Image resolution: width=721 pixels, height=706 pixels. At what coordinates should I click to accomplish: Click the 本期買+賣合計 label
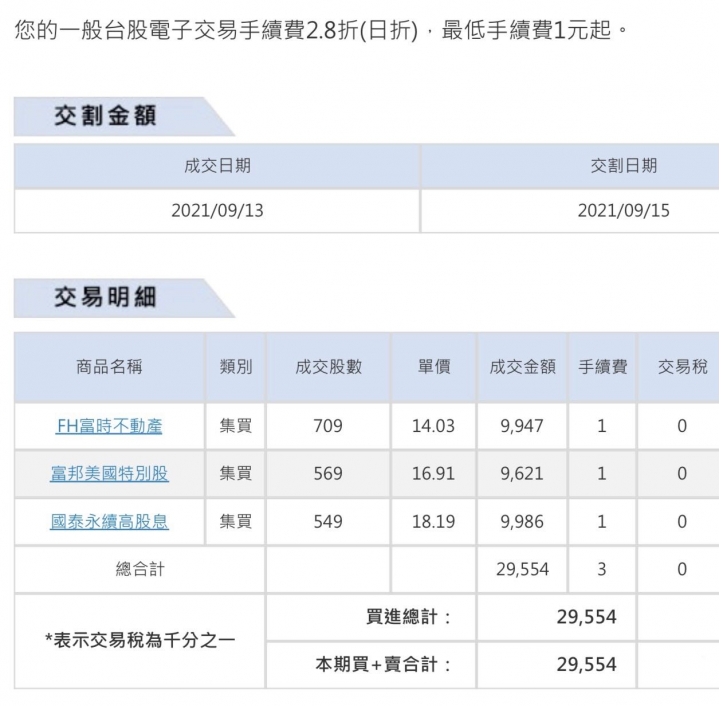pyautogui.click(x=383, y=665)
